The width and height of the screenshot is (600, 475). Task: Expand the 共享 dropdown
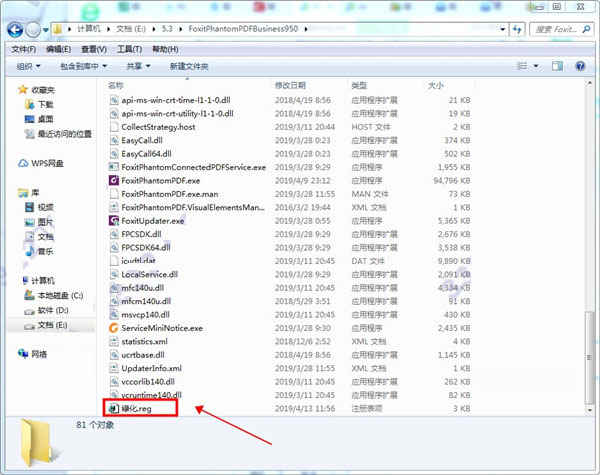[x=138, y=67]
